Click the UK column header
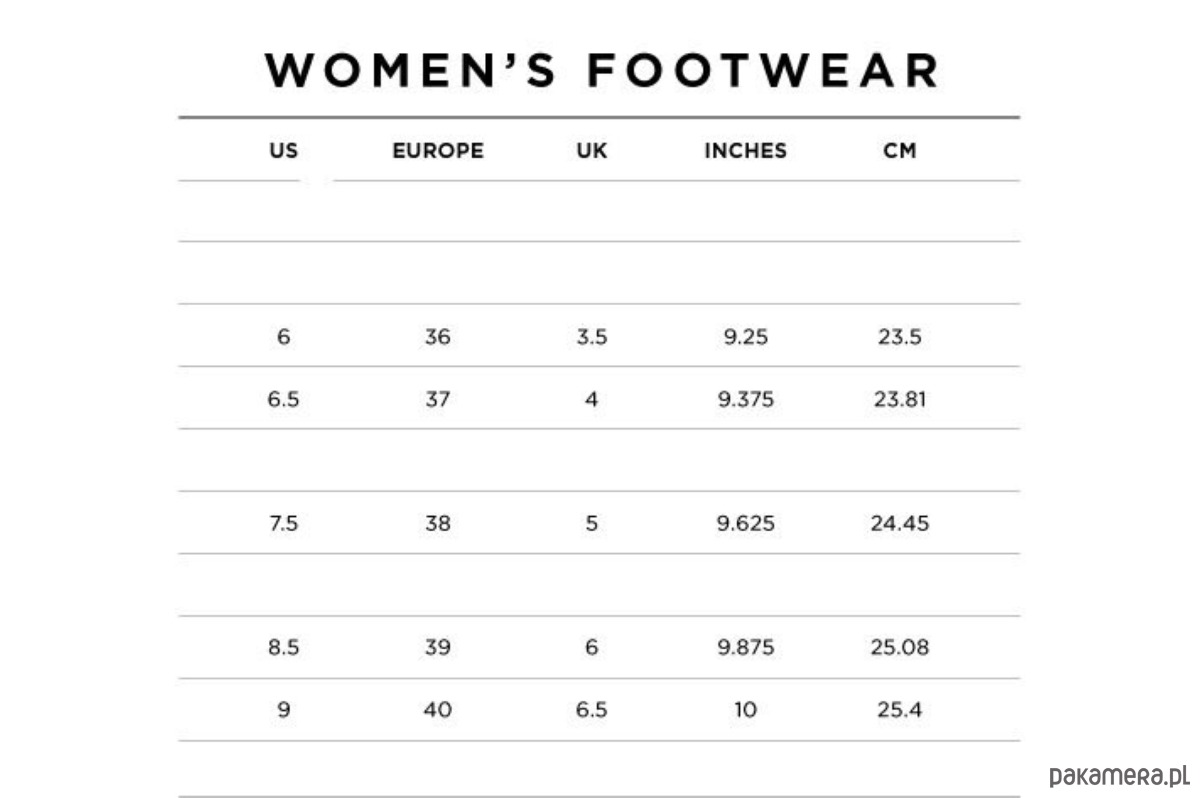 592,151
